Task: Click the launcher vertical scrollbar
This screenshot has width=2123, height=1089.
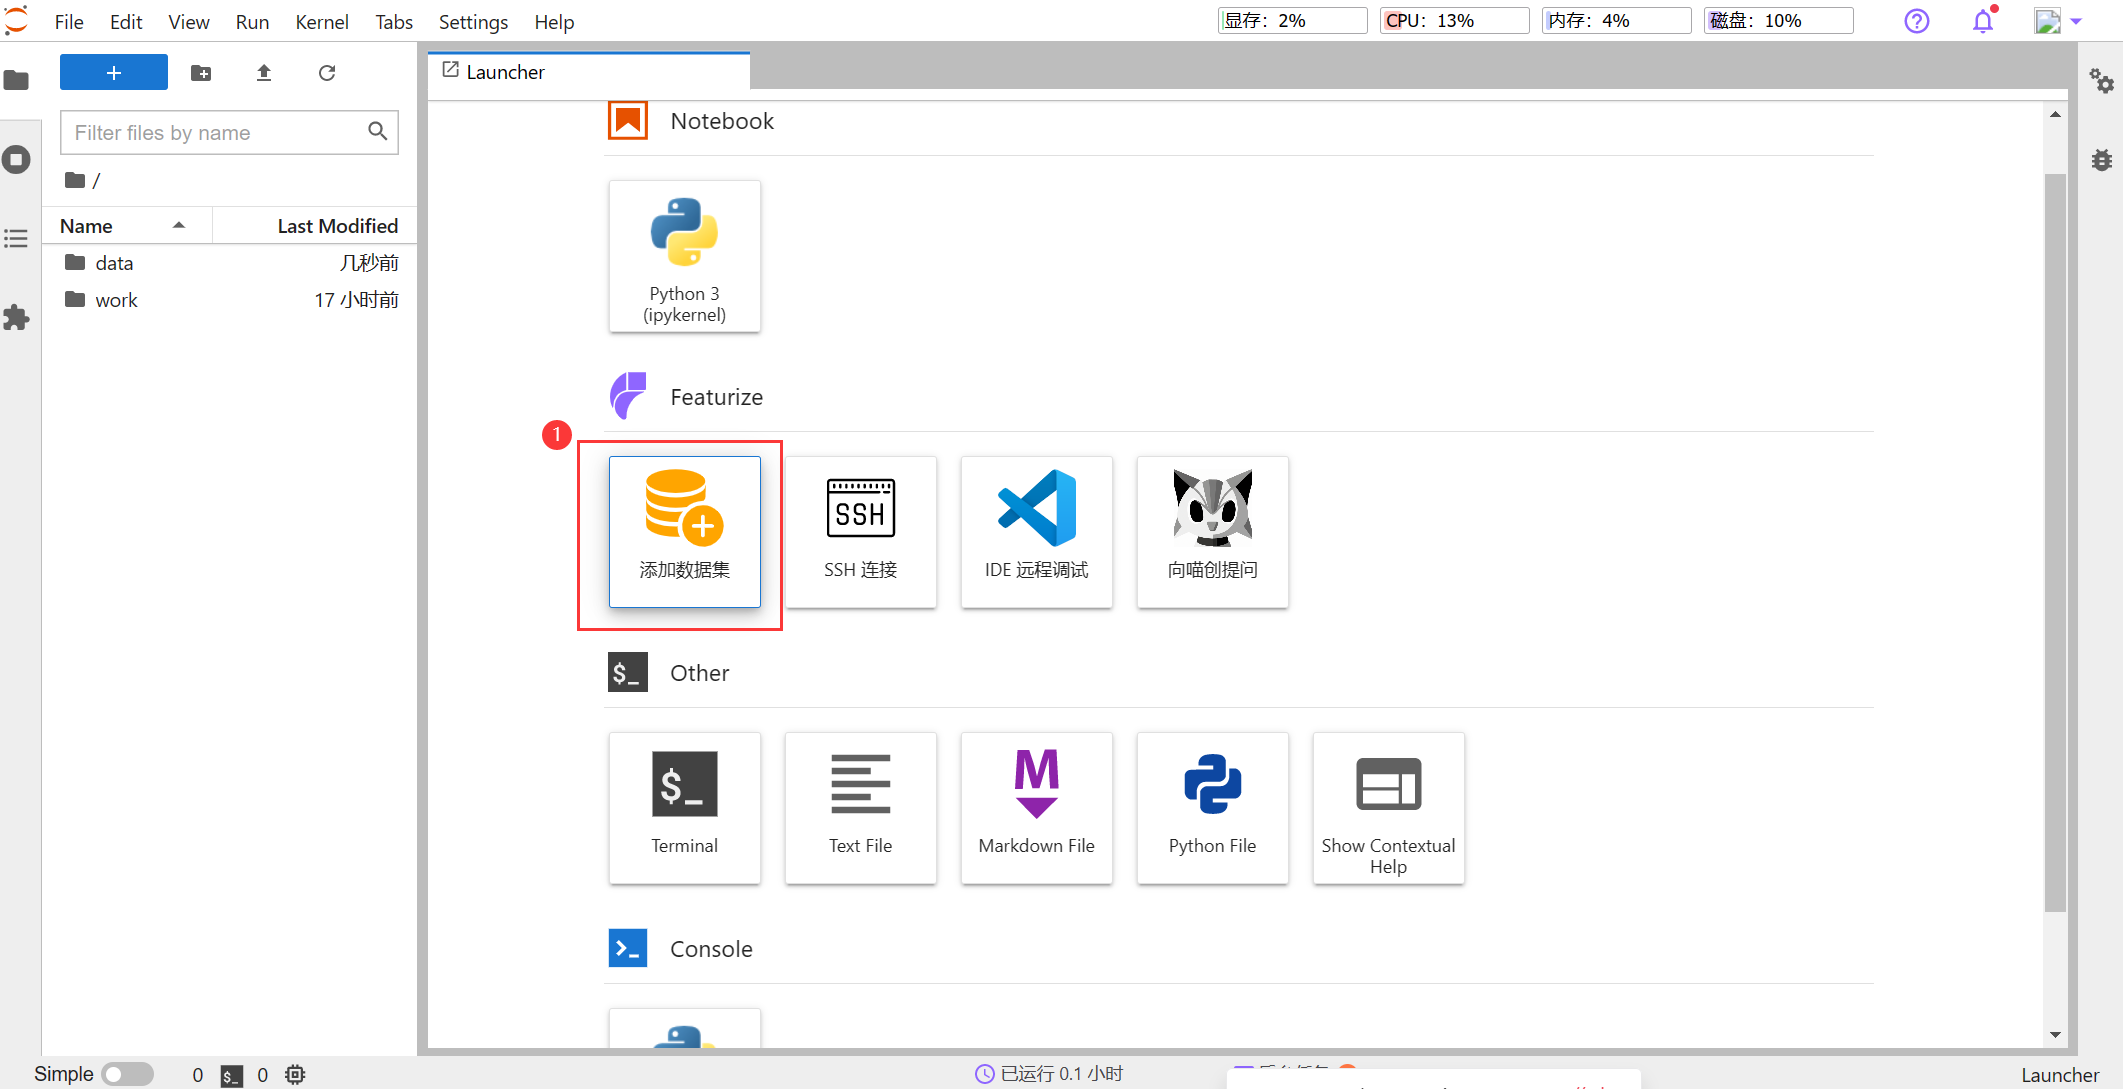Action: 2055,540
